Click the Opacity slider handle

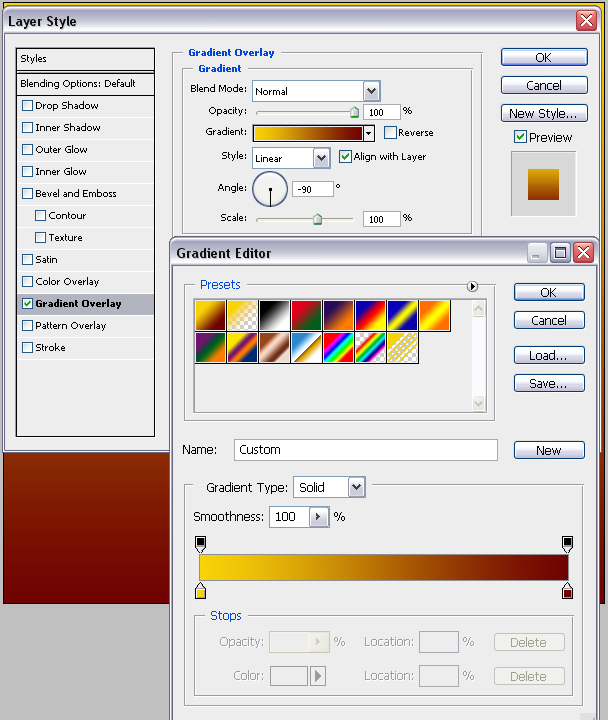coord(355,112)
